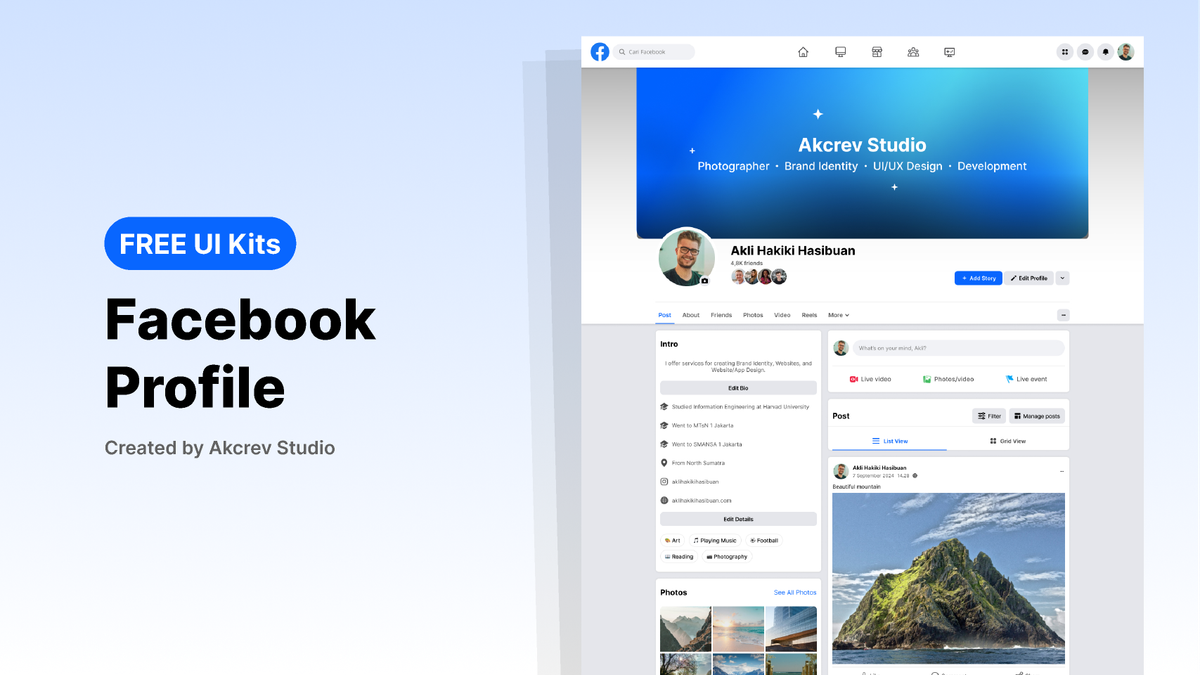This screenshot has height=675, width=1200.
Task: Open the See All Photos link
Action: pos(795,593)
